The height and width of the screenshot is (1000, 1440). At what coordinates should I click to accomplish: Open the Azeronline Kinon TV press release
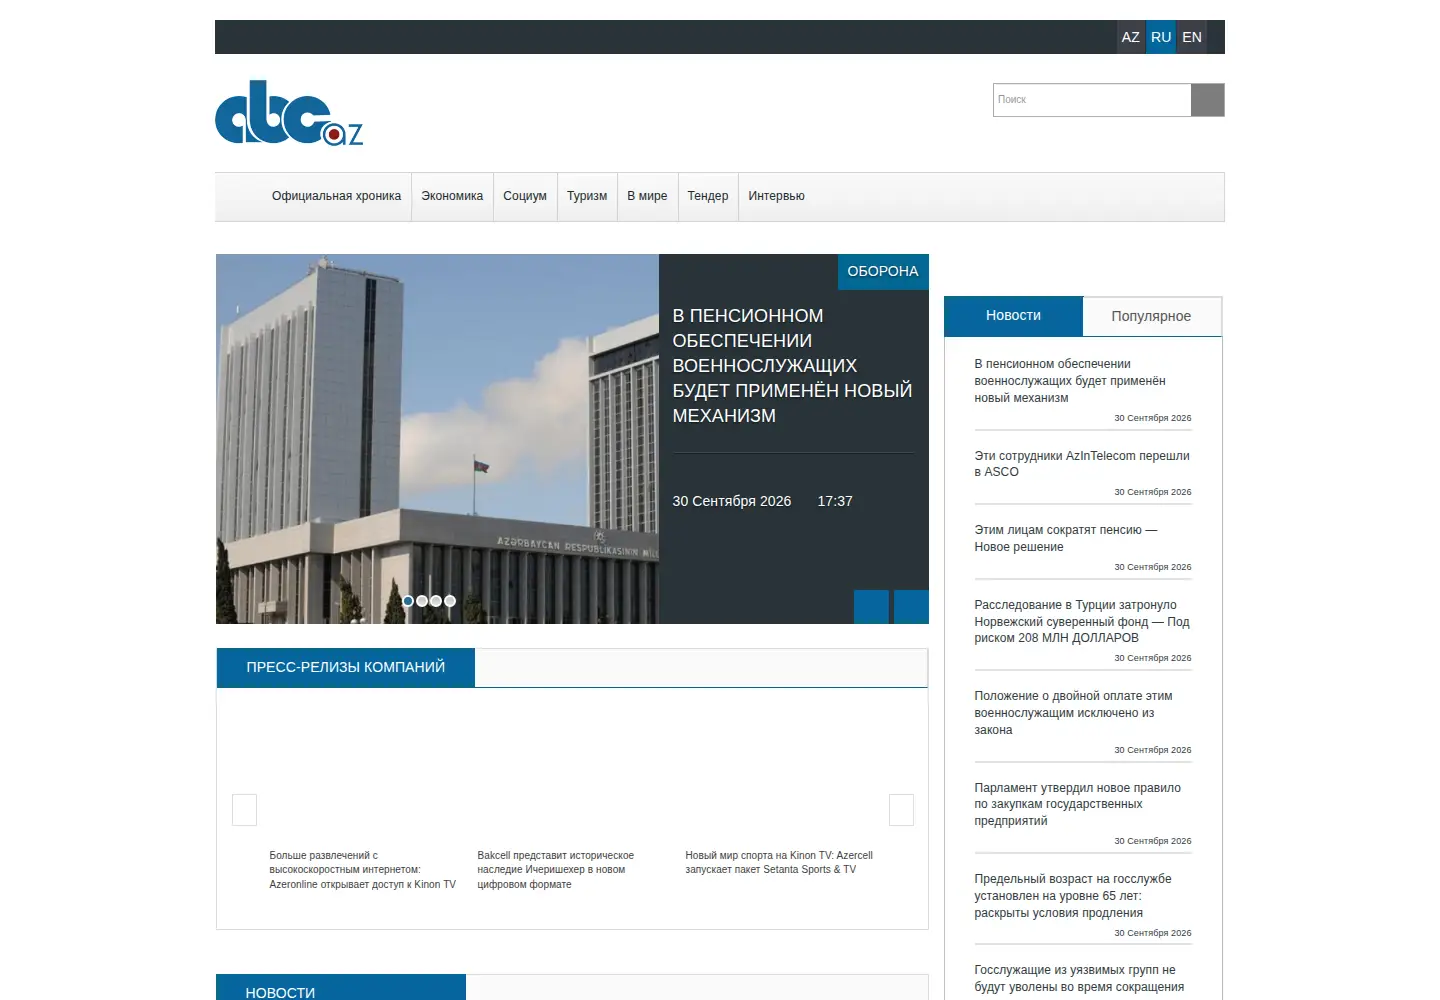362,870
